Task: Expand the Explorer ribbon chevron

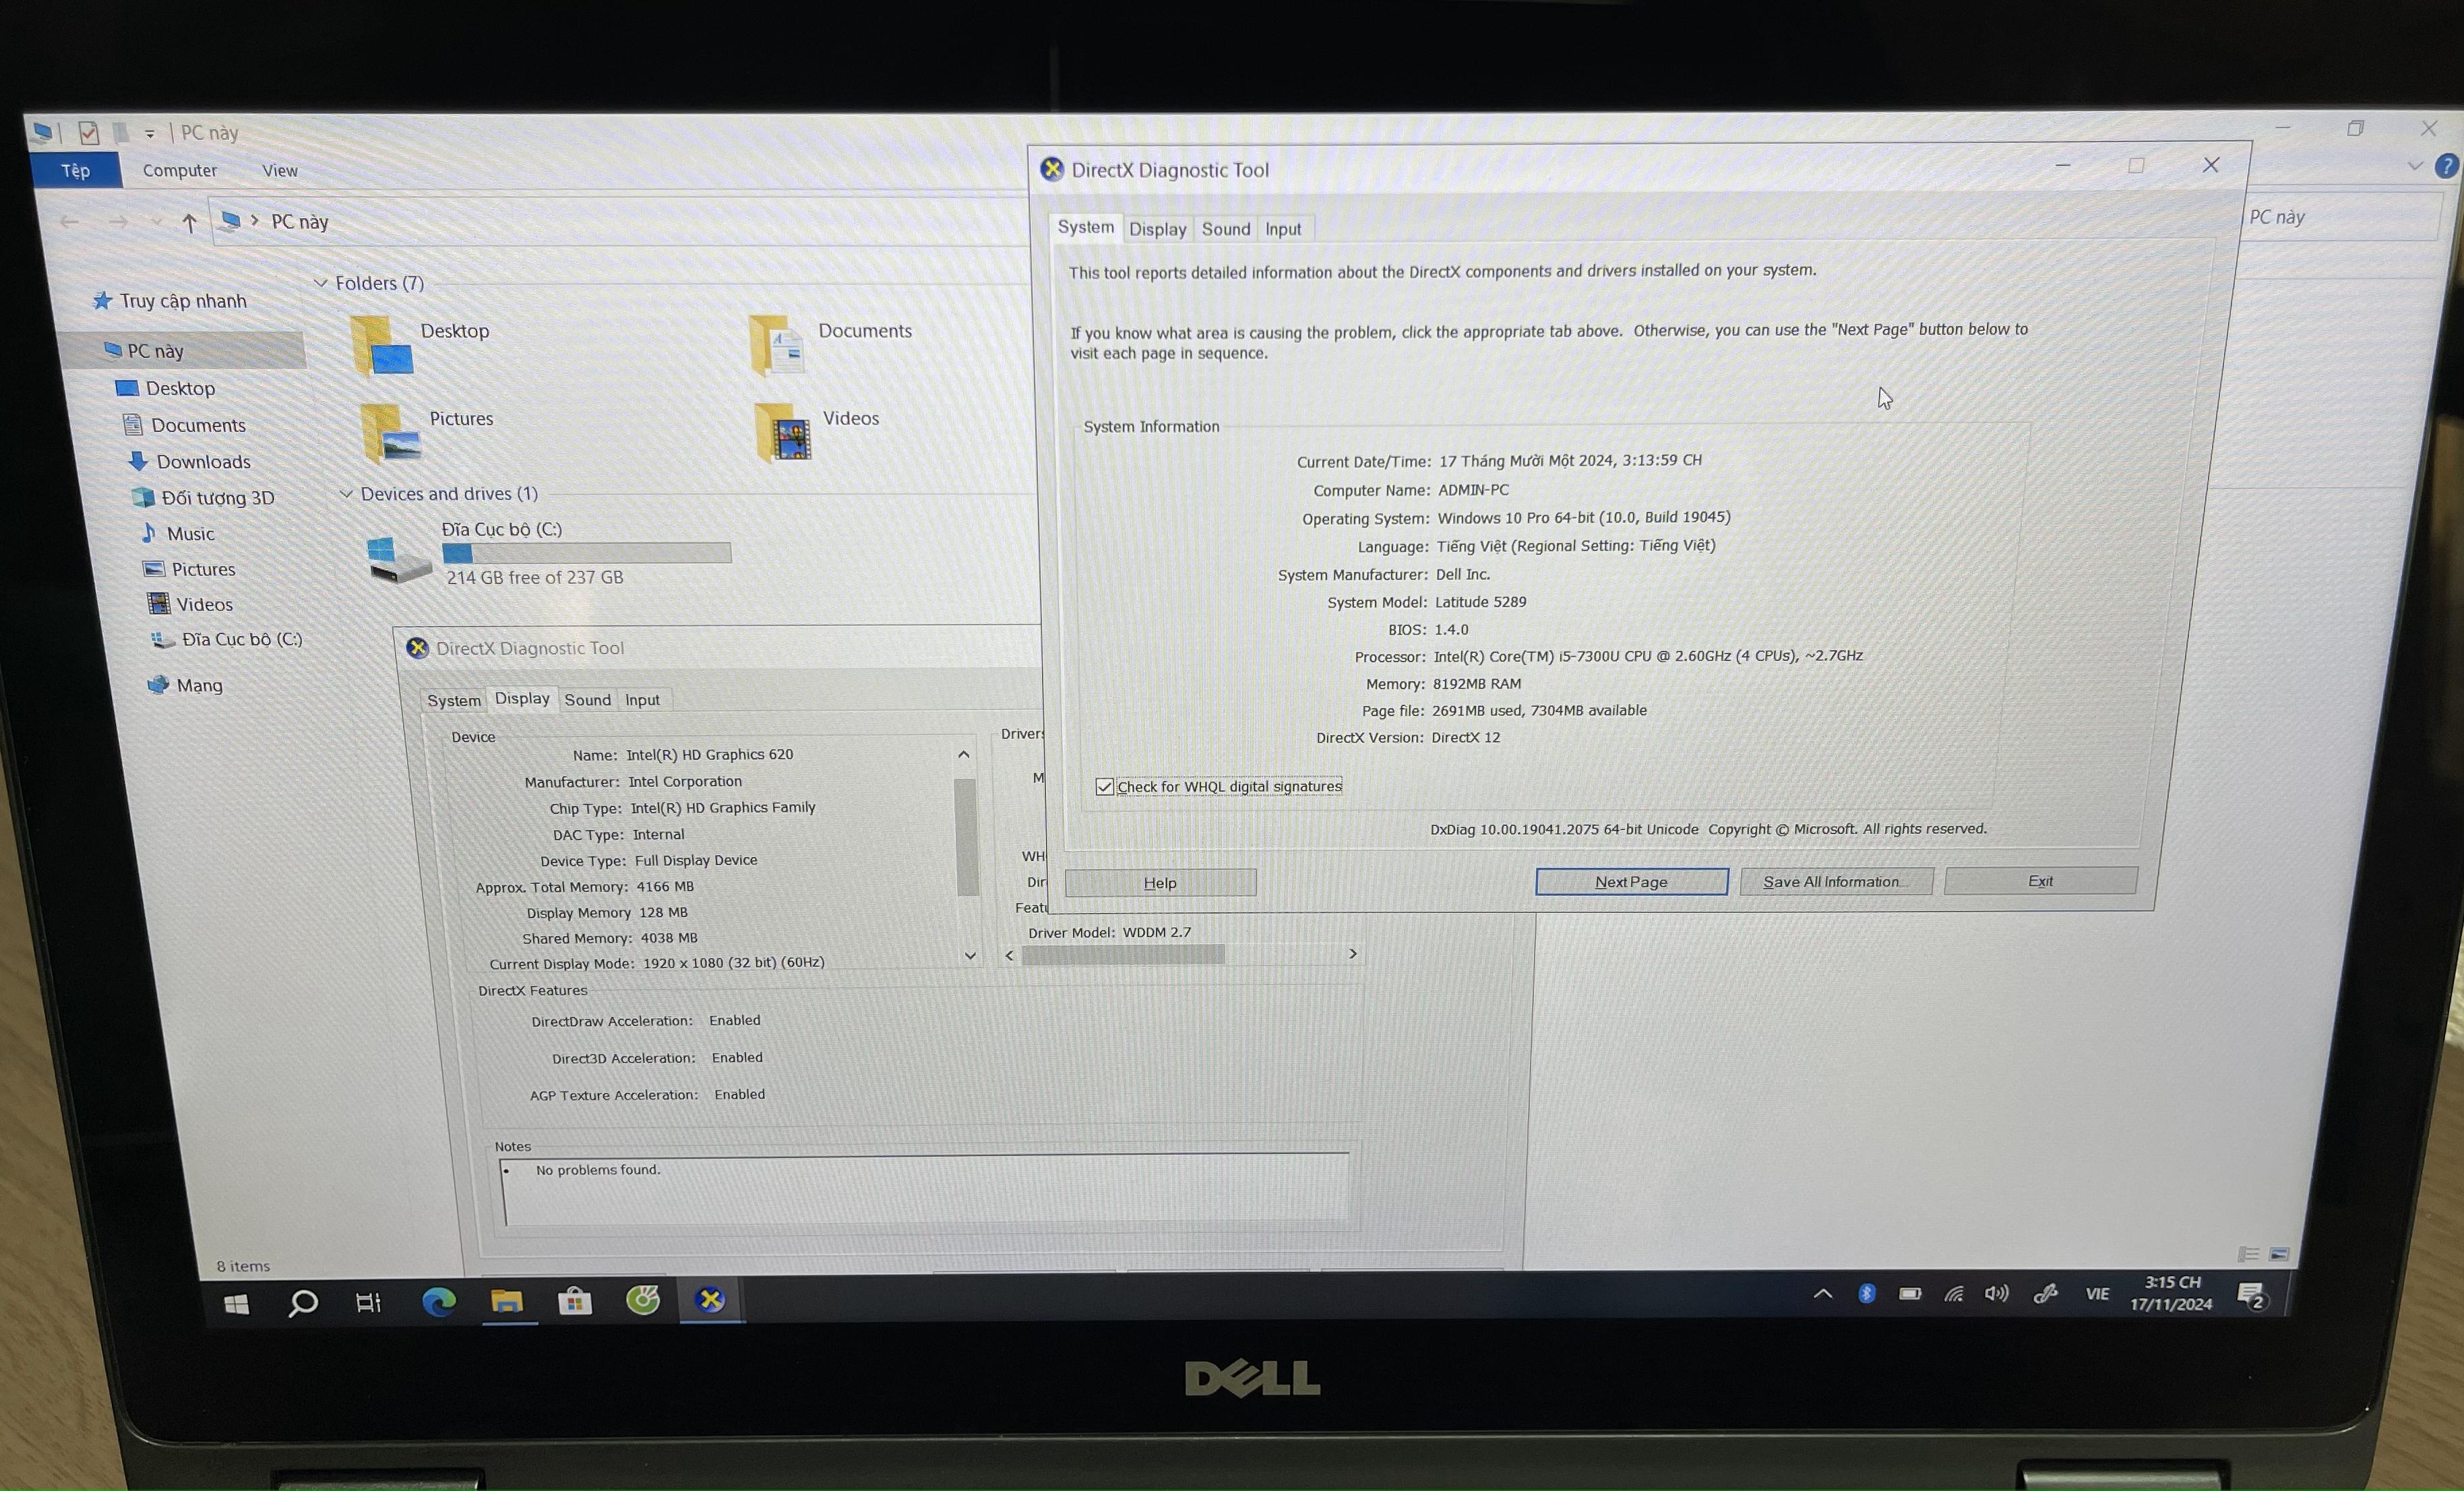Action: 2415,166
